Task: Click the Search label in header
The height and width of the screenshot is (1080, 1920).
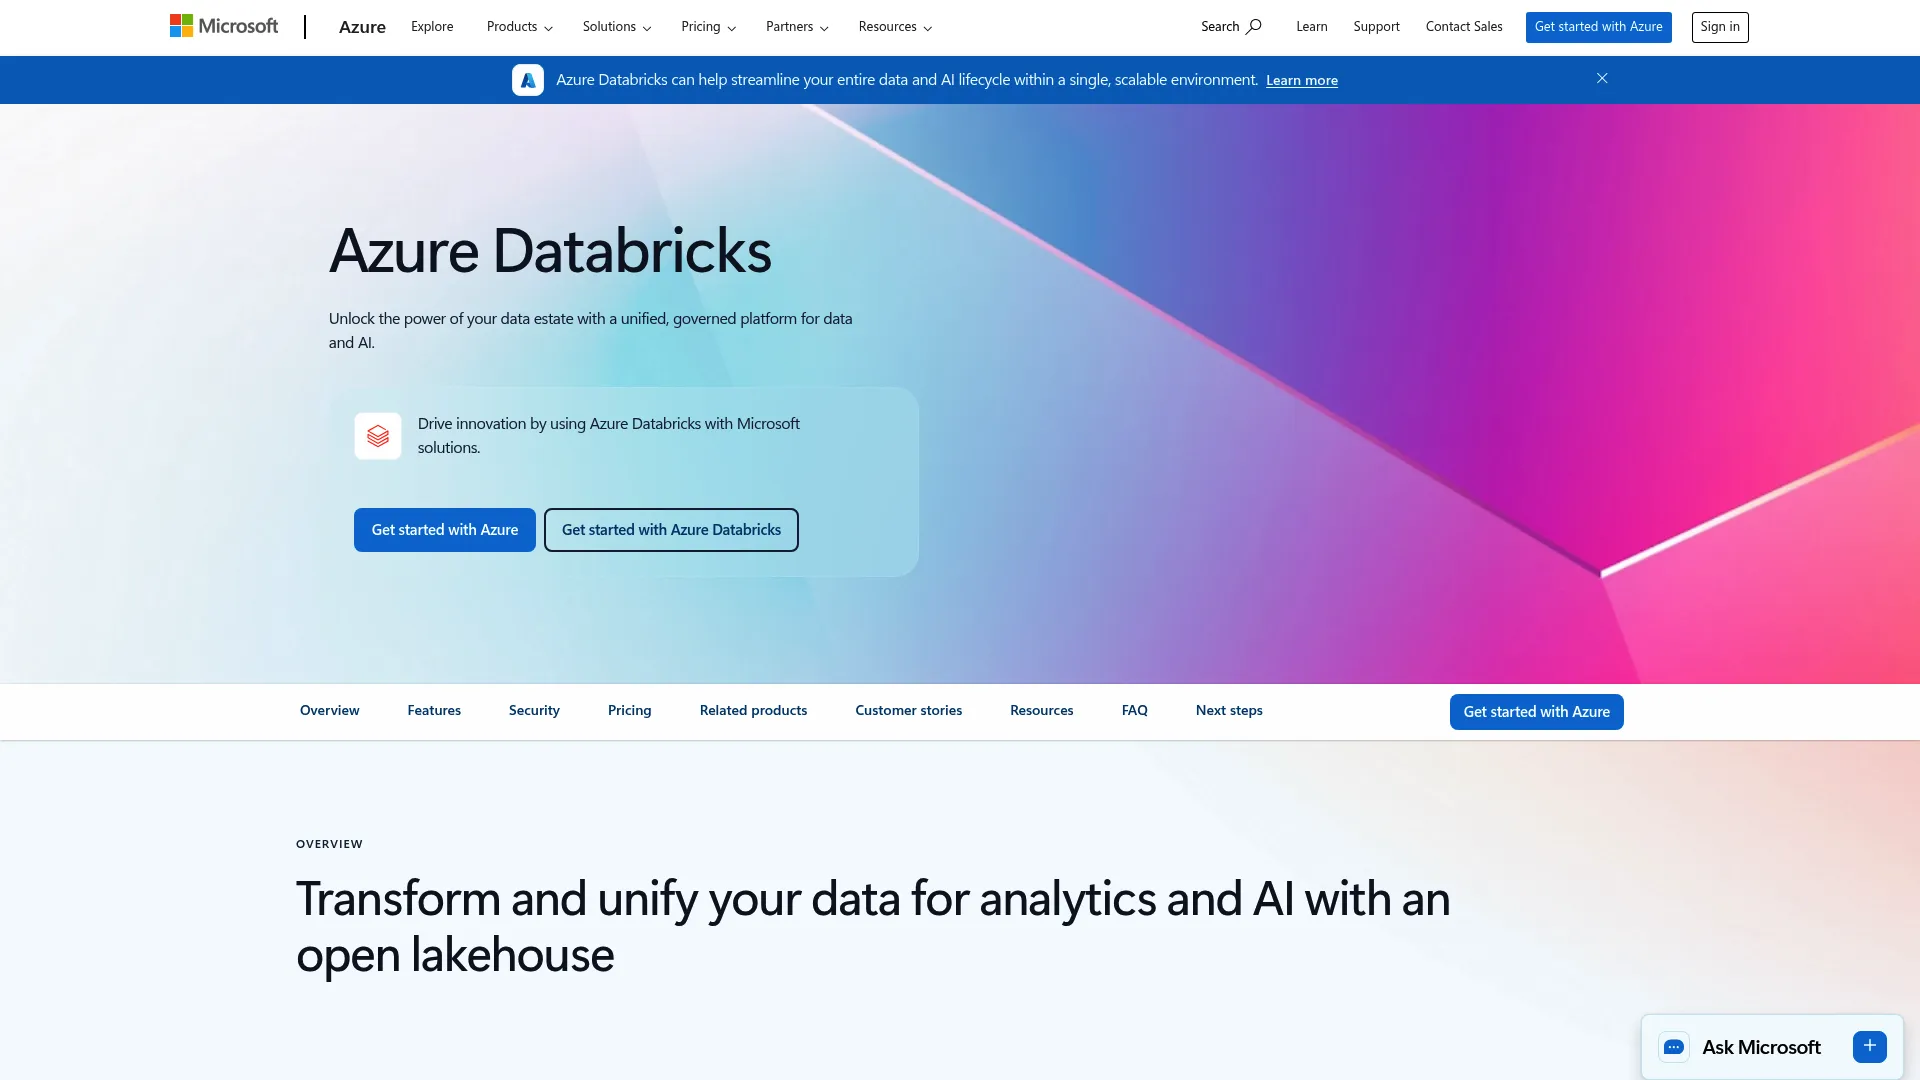Action: (1220, 27)
